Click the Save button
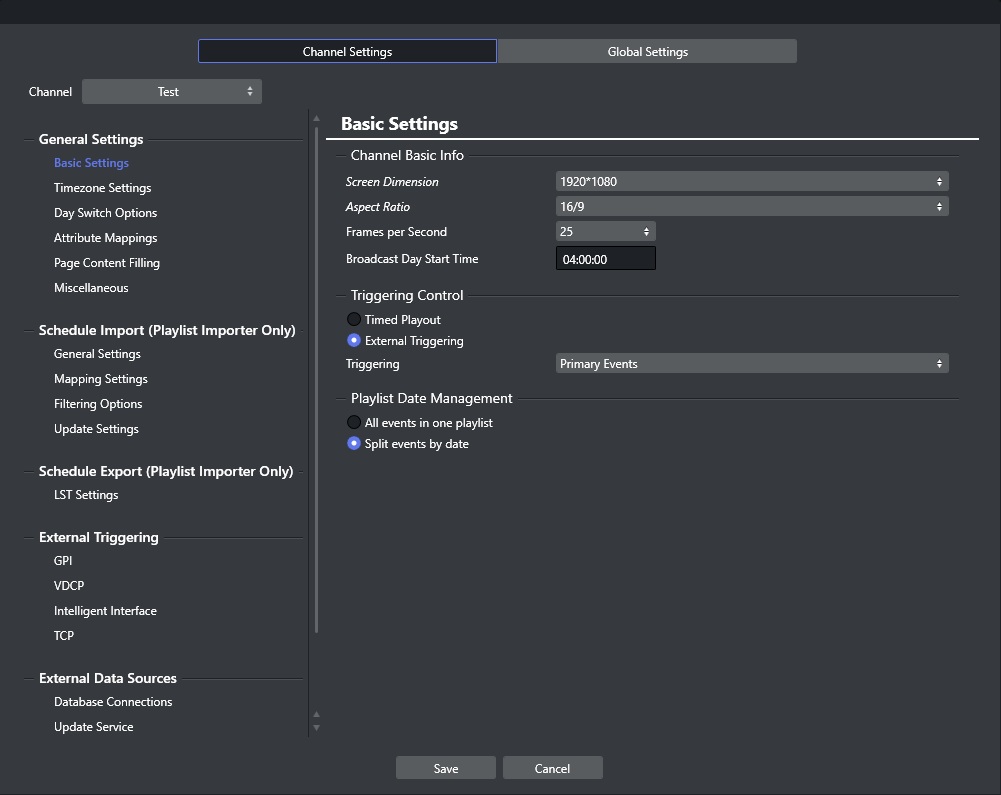The width and height of the screenshot is (1001, 795). 446,768
